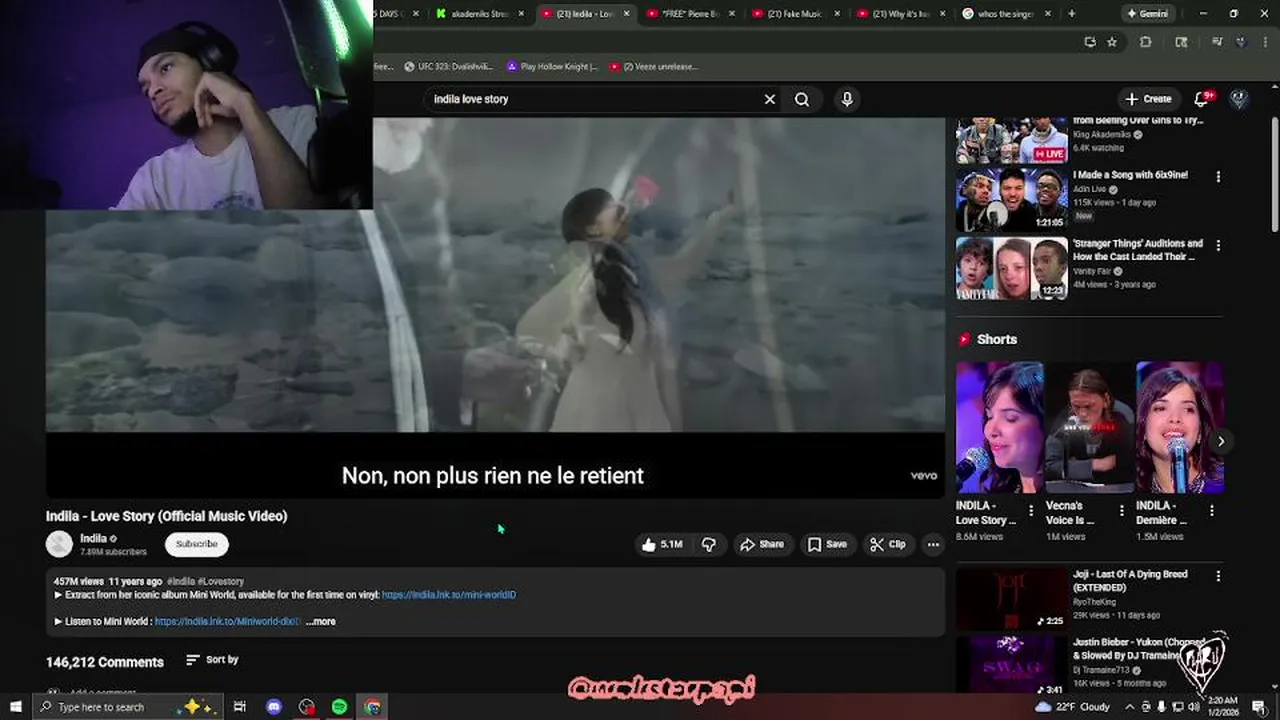Open taskbar clock and date
This screenshot has width=1280, height=720.
(x=1222, y=707)
